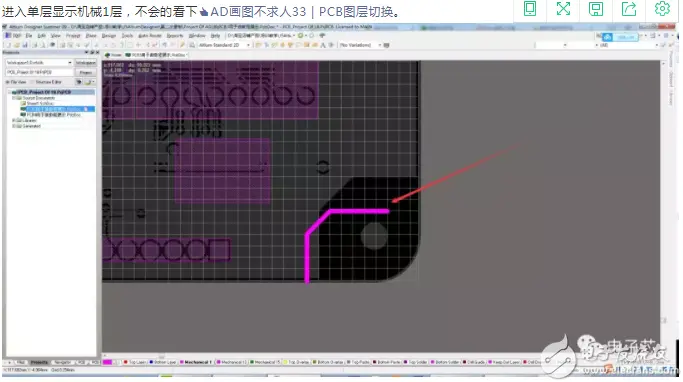This screenshot has height=382, width=683.
Task: Click the green save image icon
Action: click(x=595, y=8)
